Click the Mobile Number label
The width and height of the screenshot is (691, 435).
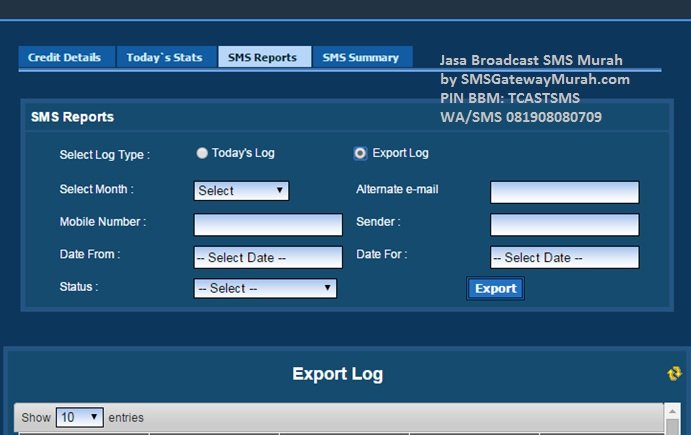103,222
